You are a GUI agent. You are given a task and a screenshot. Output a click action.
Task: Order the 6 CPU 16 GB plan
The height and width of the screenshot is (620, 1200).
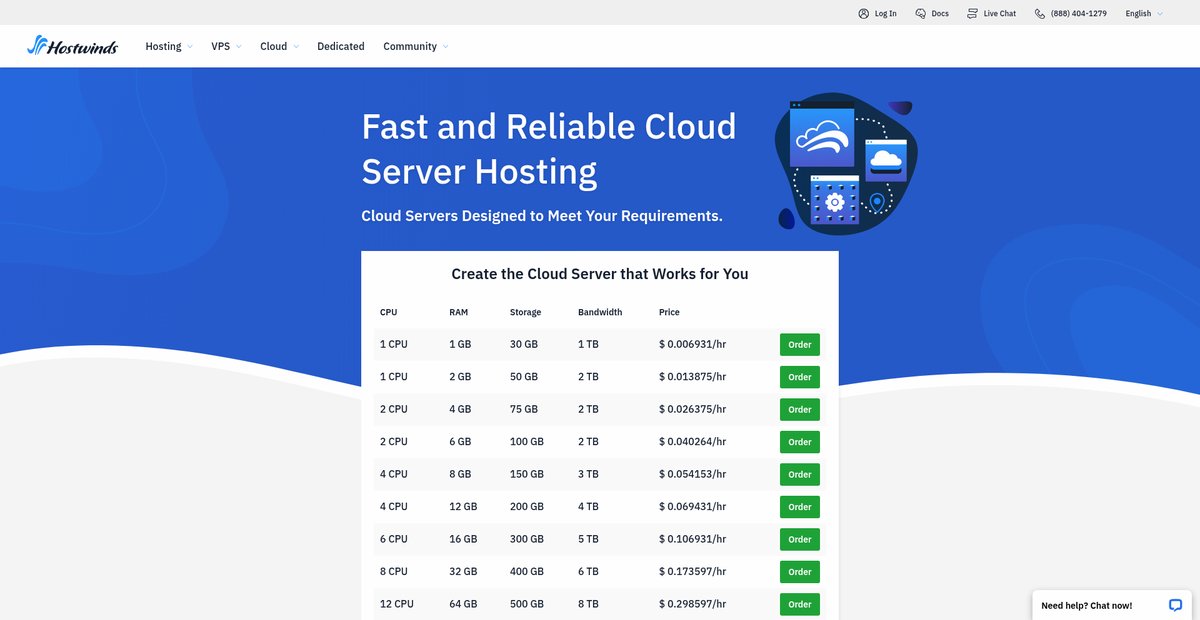pos(800,539)
